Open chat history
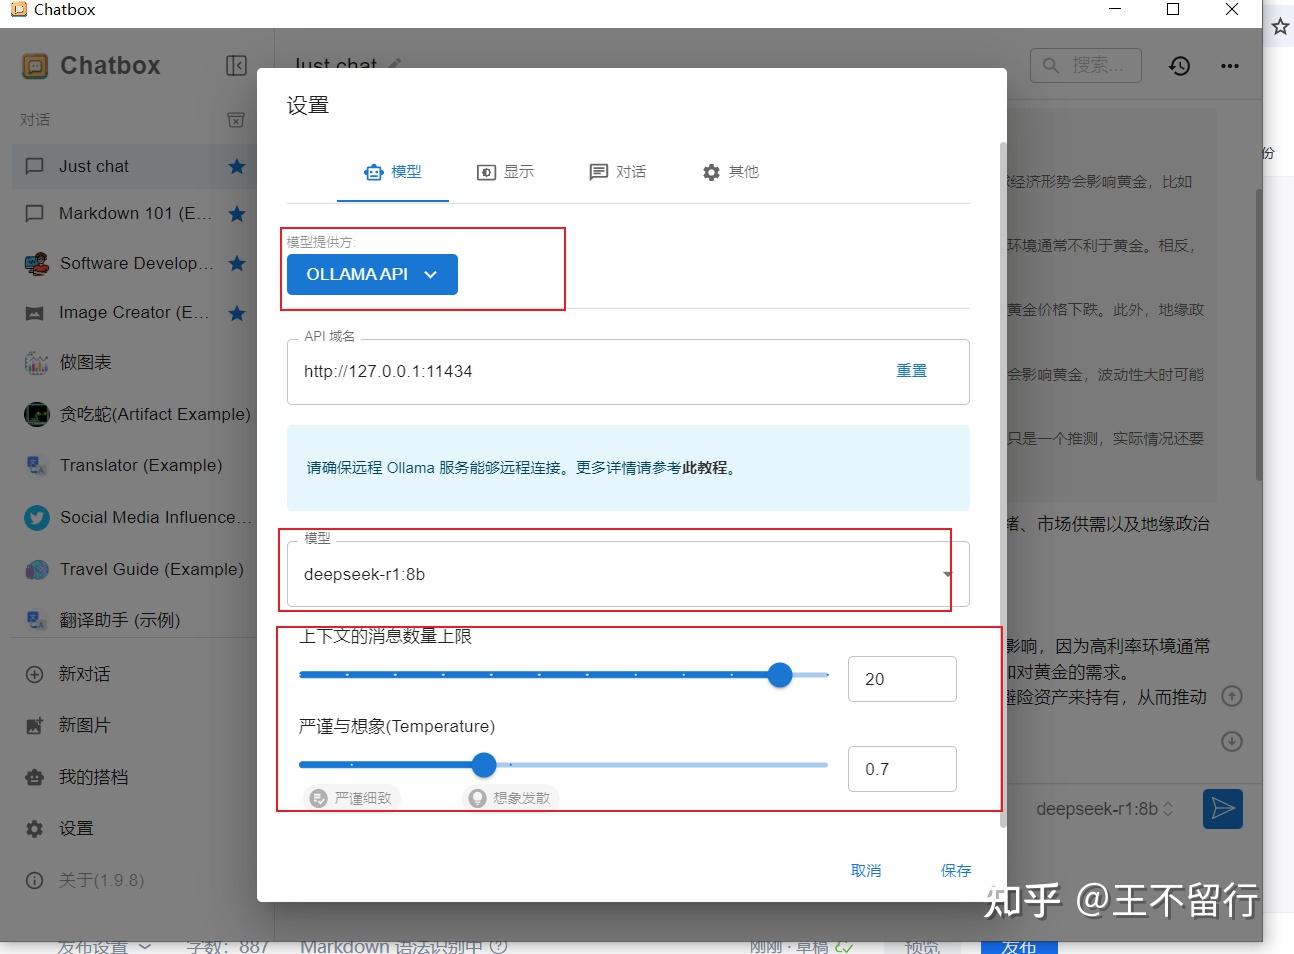 pyautogui.click(x=1179, y=65)
